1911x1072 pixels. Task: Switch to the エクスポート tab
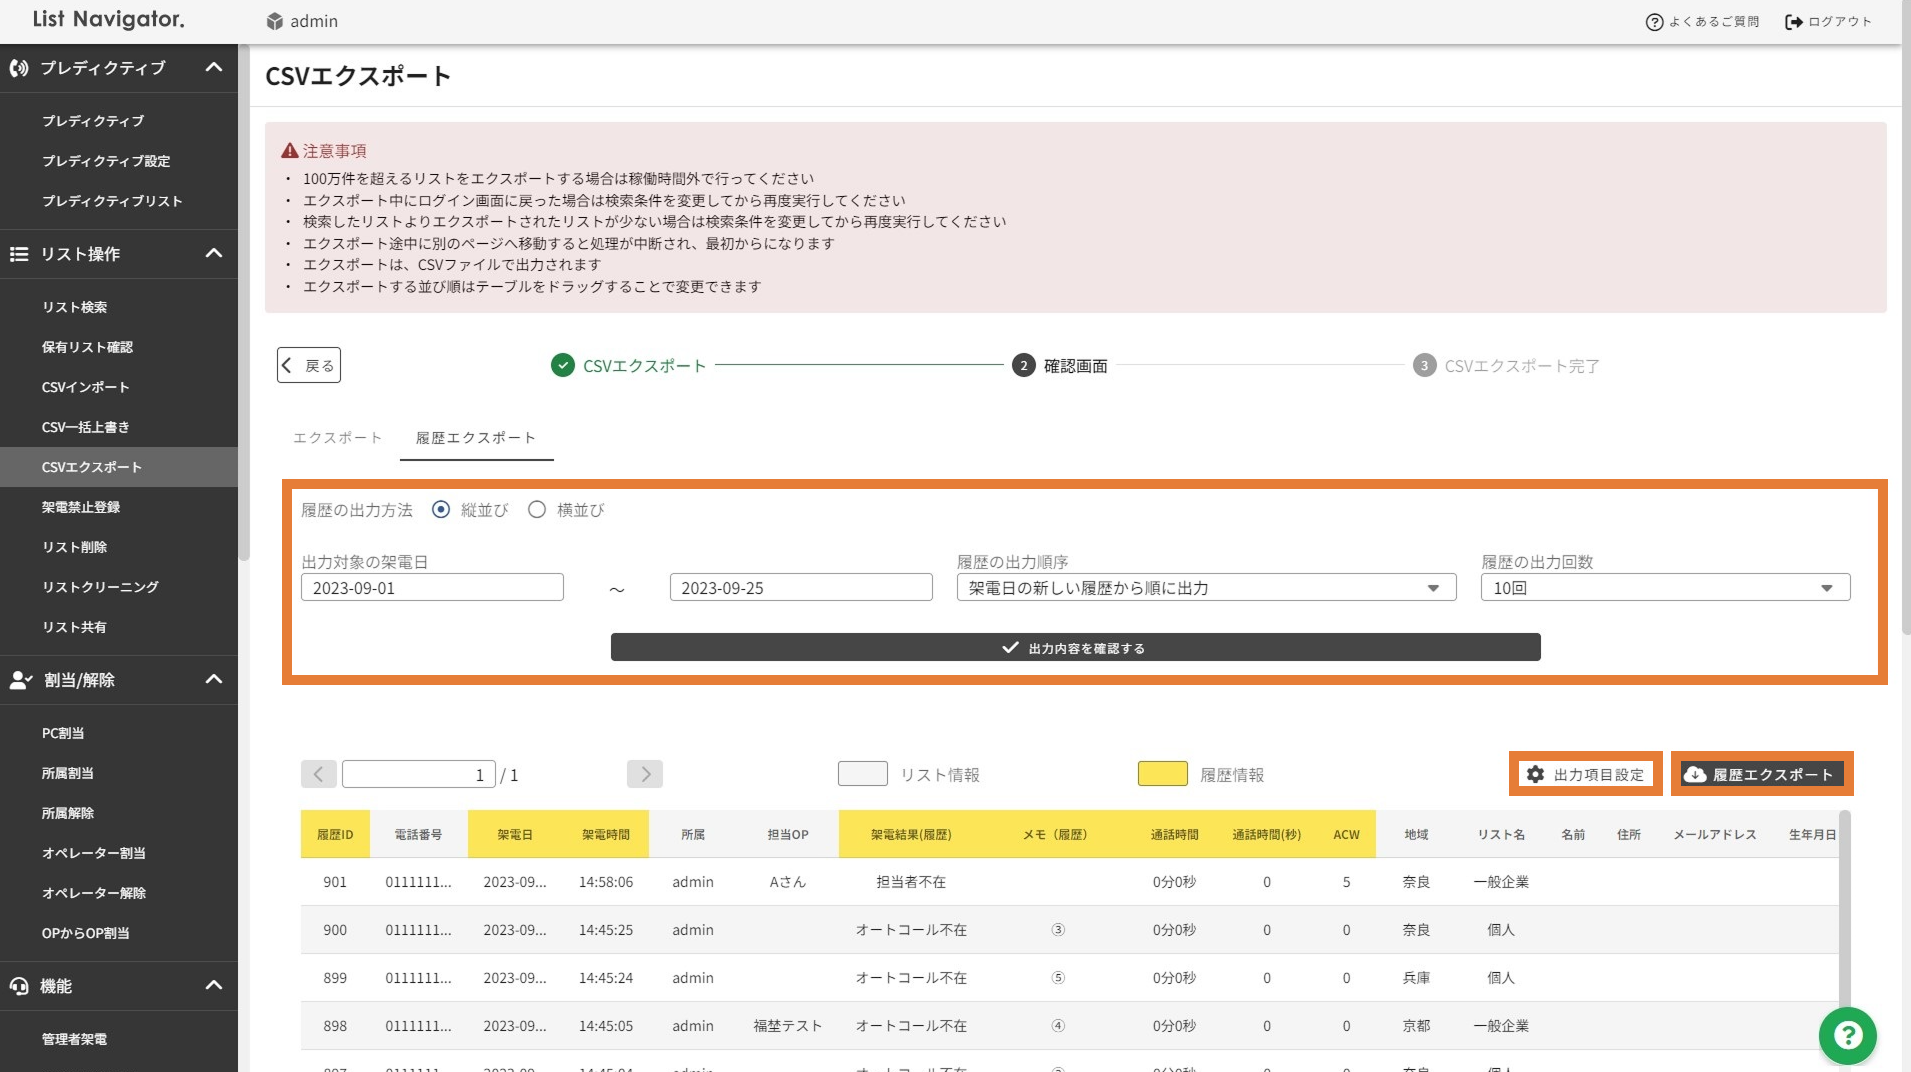[337, 438]
